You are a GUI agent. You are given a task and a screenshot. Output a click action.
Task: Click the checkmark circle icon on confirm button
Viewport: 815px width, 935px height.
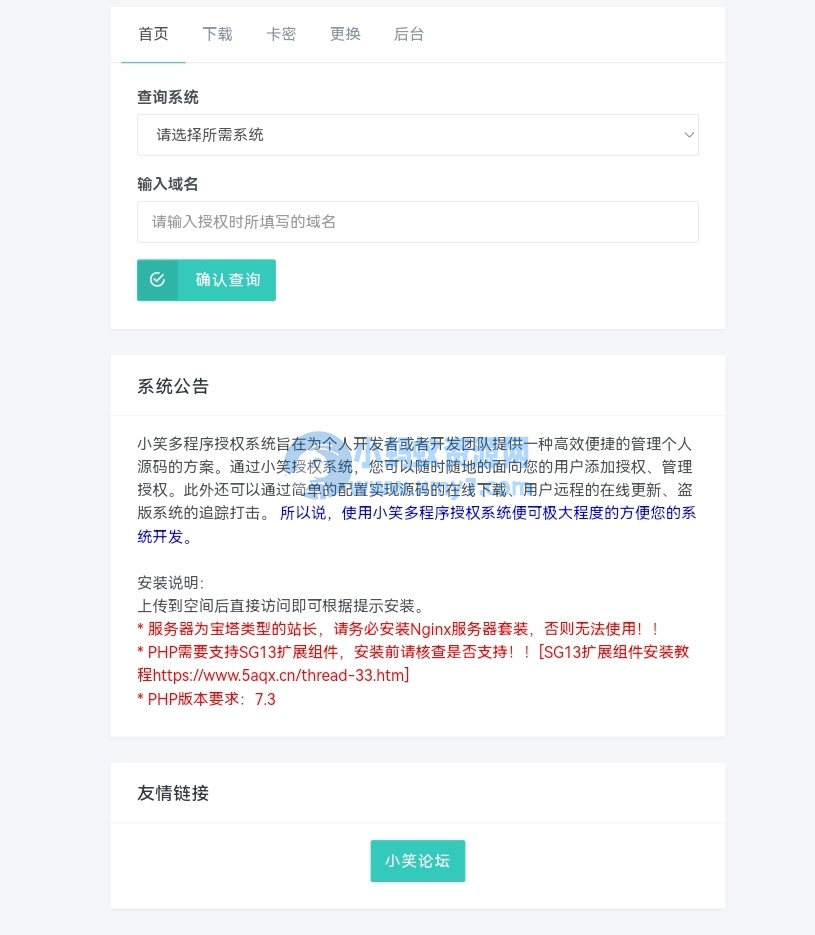(157, 280)
